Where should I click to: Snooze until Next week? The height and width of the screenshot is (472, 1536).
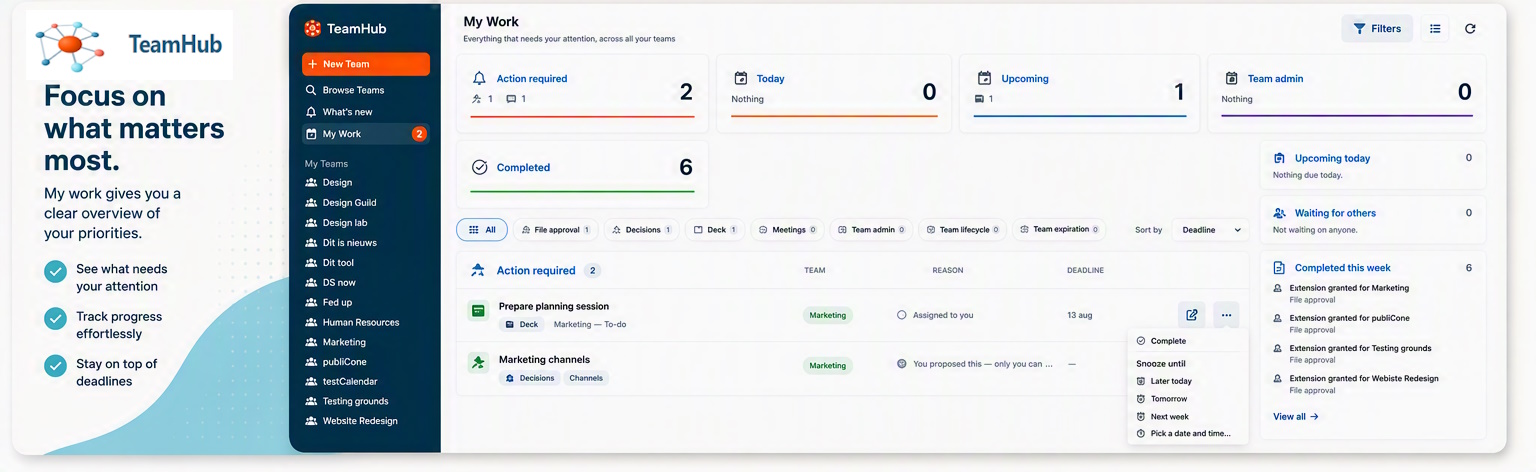1187,417
